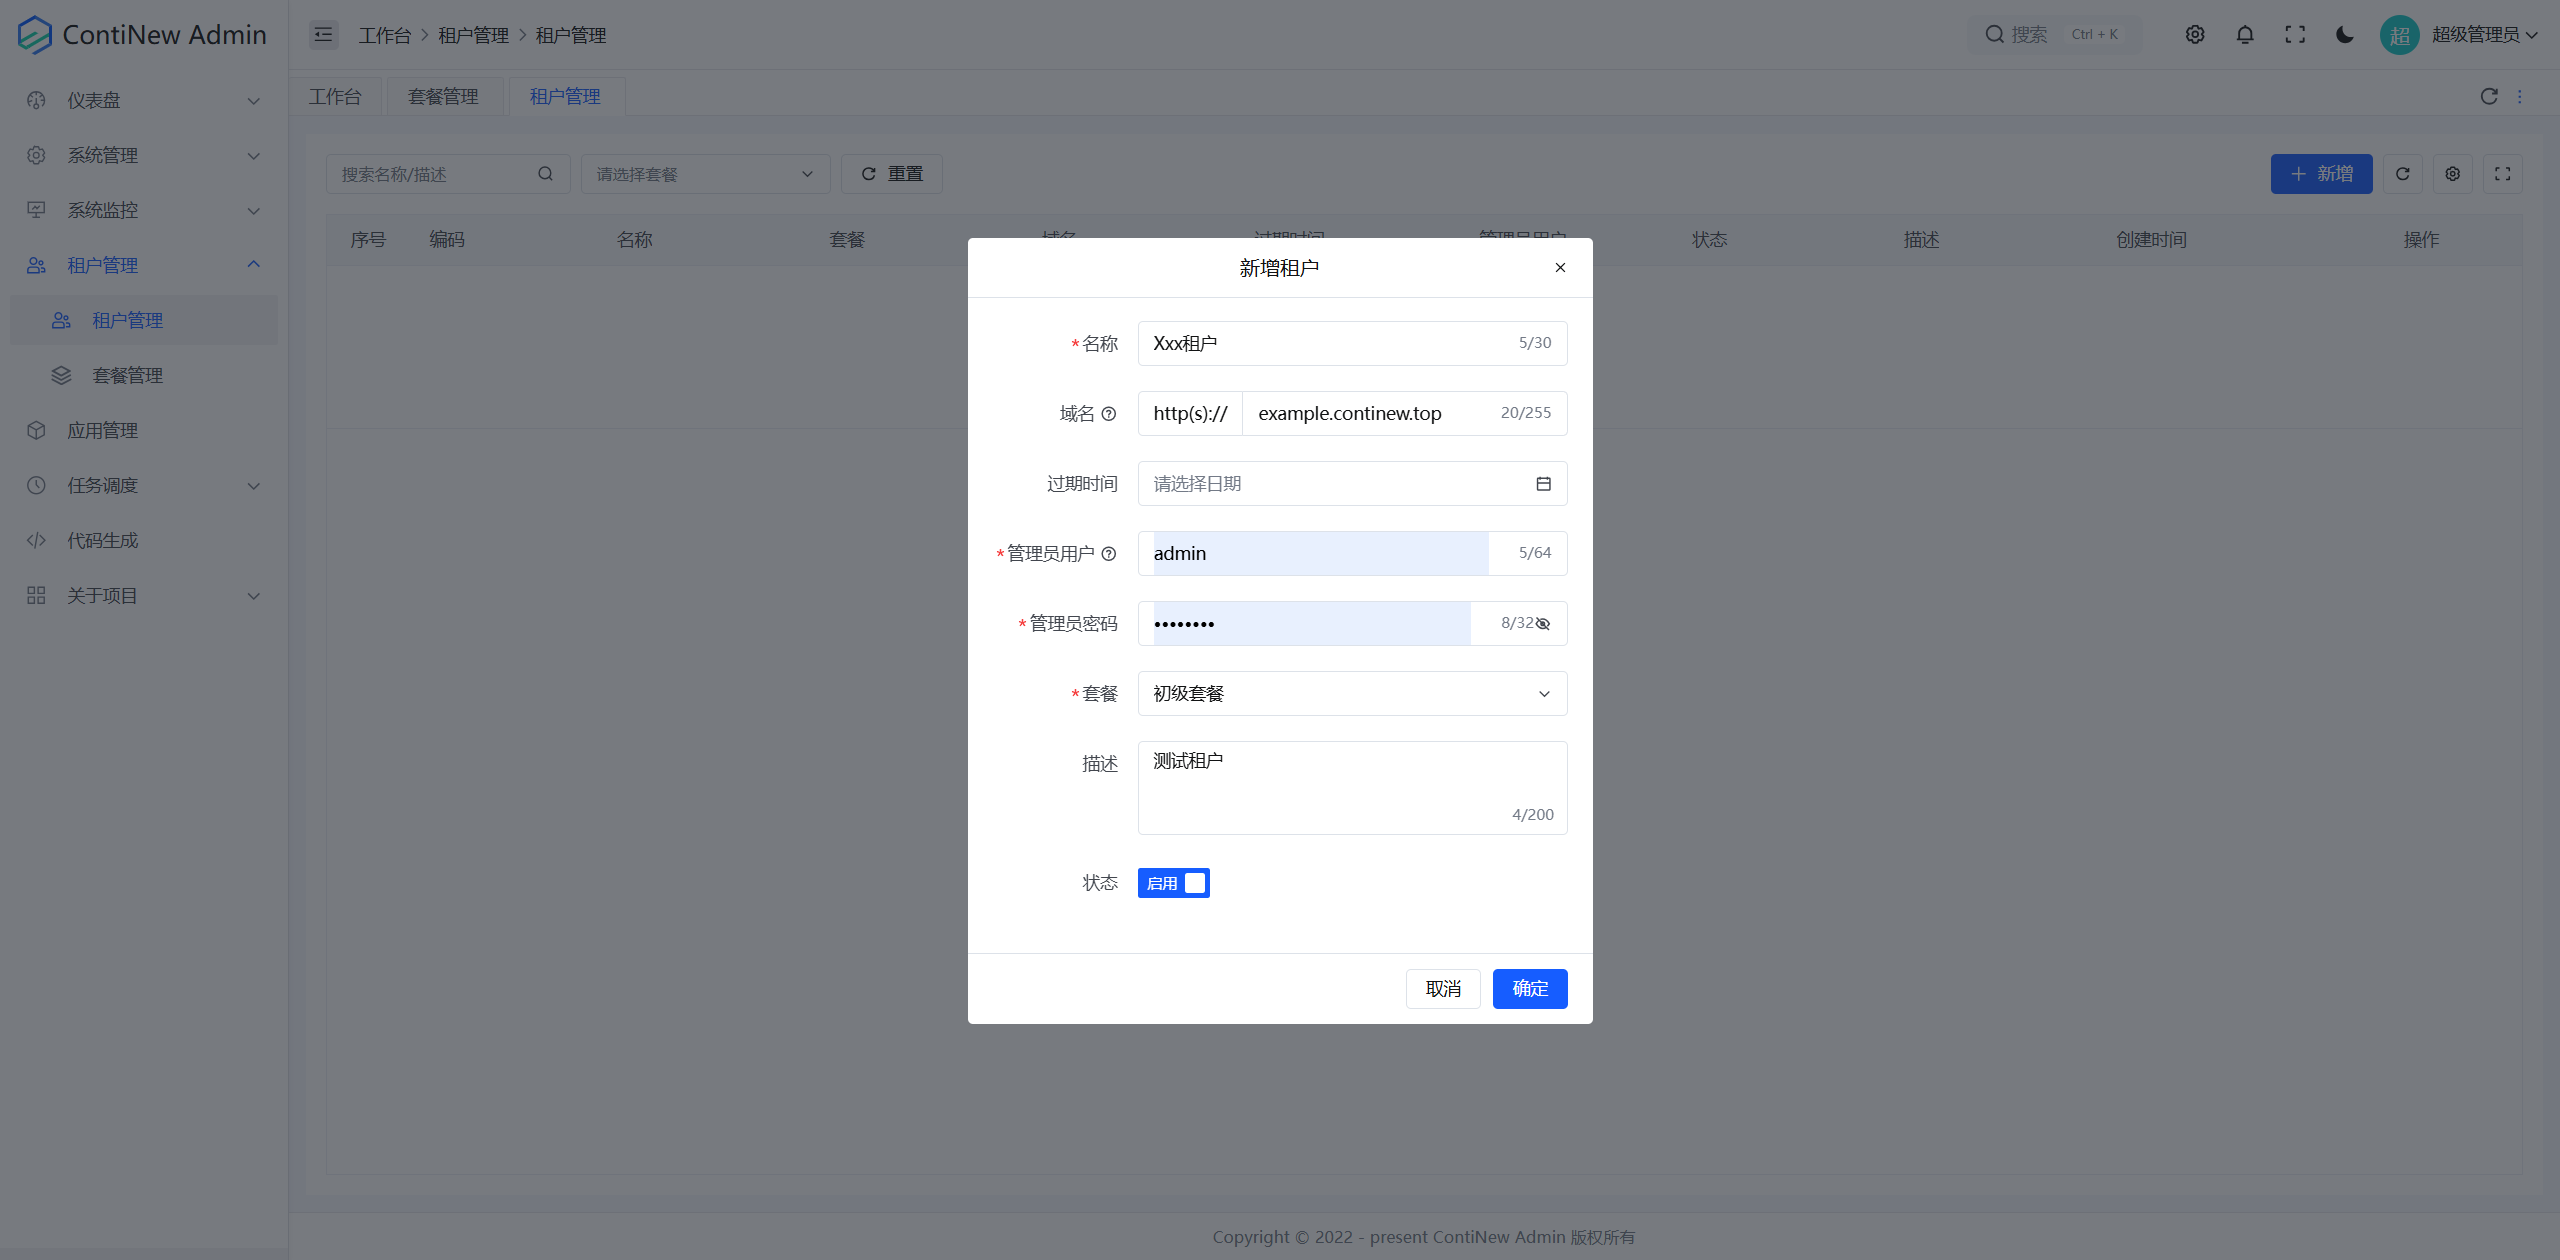Click refresh table icon button
Image resolution: width=2560 pixels, height=1260 pixels.
(2403, 174)
